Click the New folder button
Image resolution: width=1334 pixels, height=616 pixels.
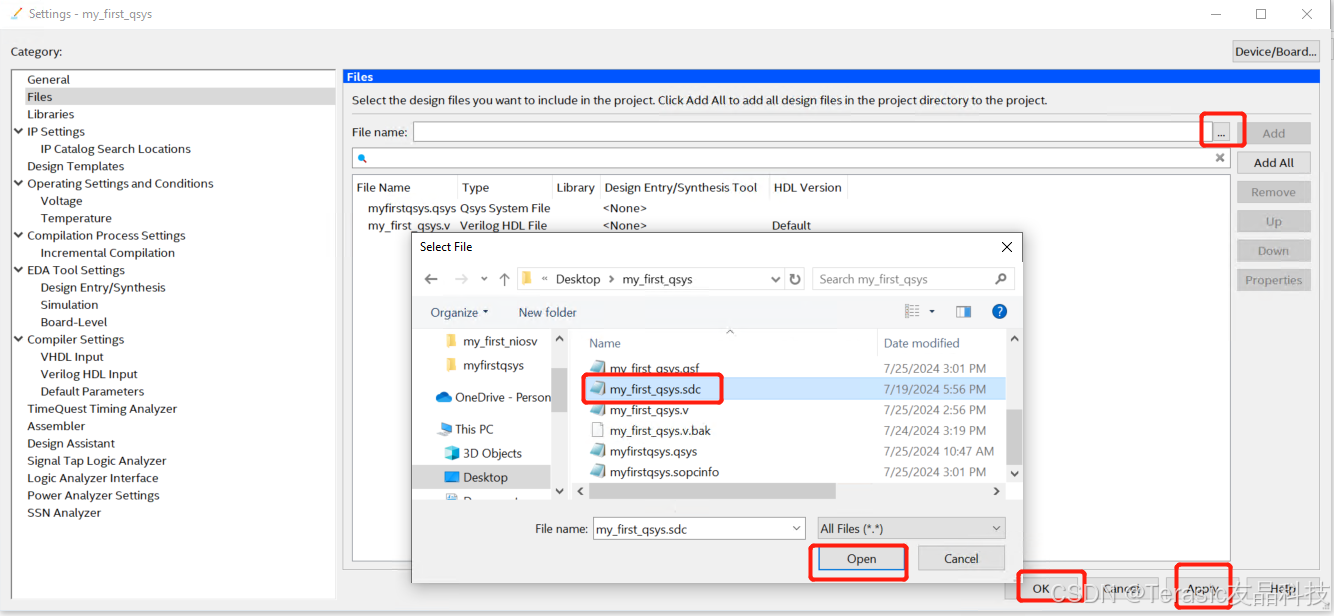point(547,312)
